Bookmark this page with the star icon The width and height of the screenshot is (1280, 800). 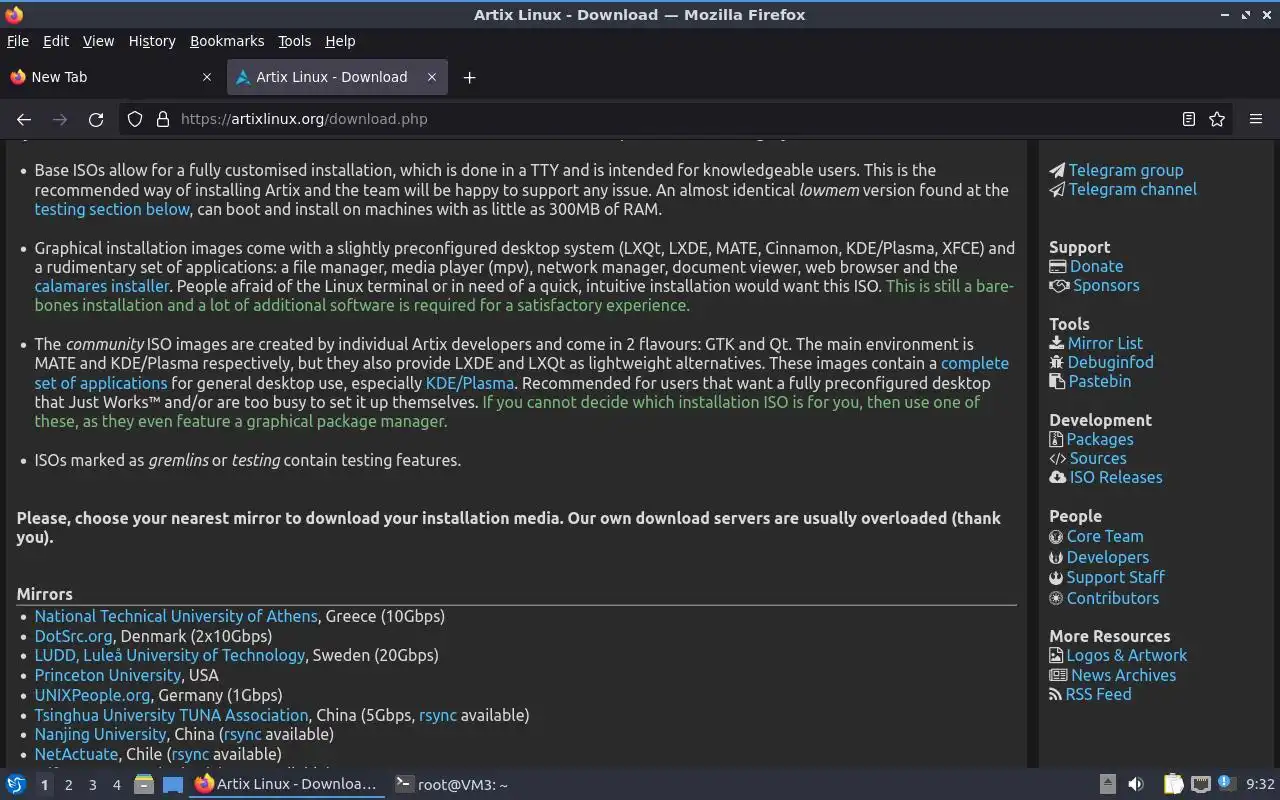[1217, 119]
